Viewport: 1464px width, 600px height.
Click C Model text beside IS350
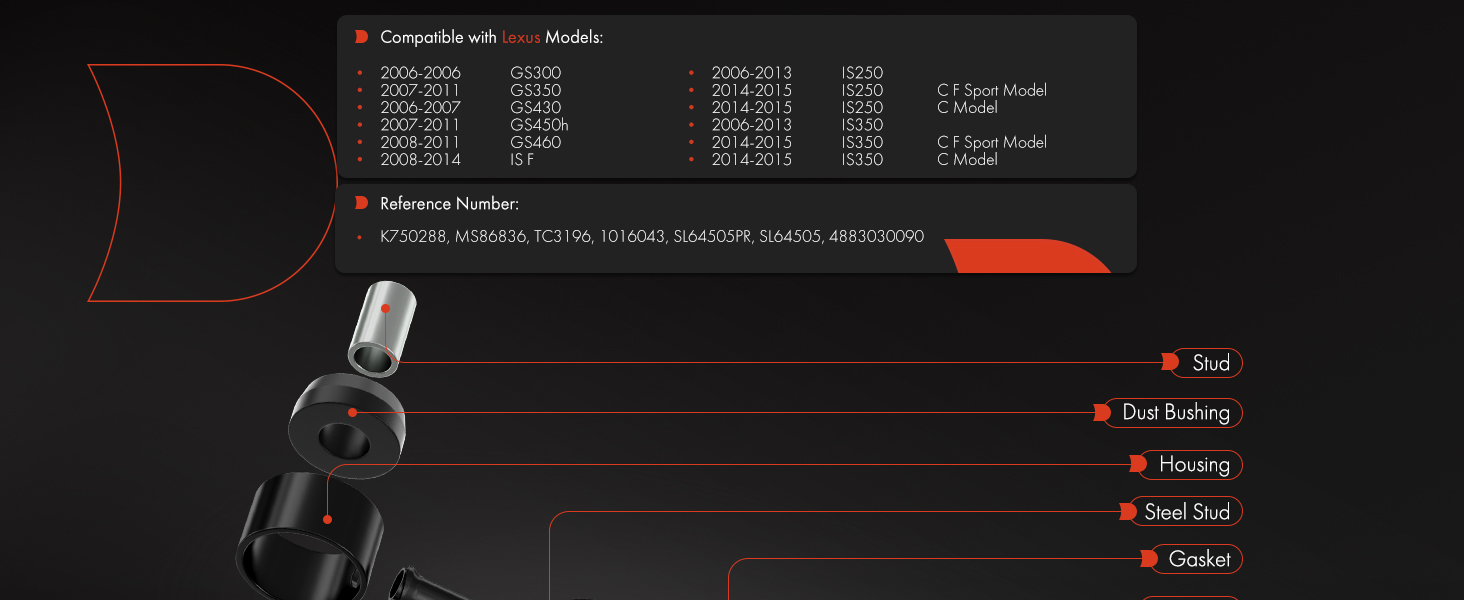(x=967, y=159)
